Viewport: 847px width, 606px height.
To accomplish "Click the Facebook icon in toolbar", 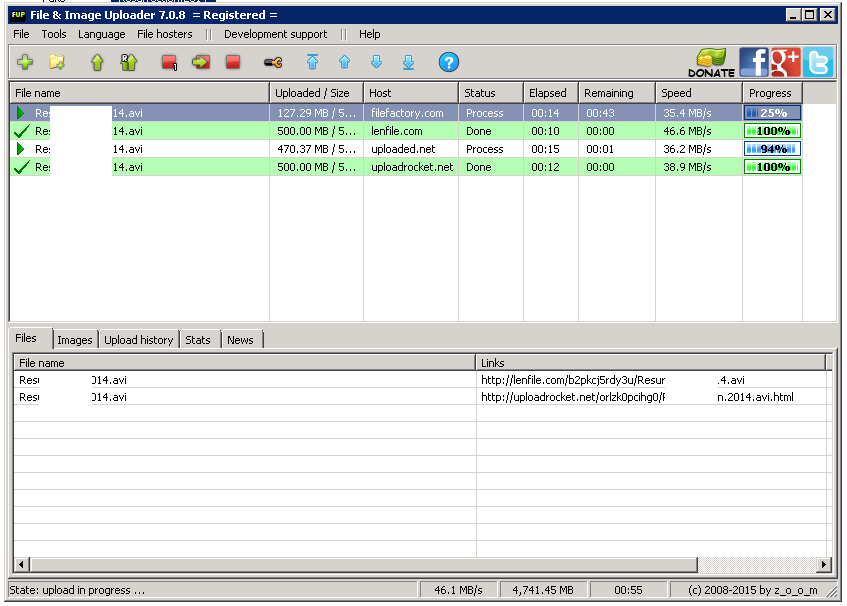I will click(754, 62).
